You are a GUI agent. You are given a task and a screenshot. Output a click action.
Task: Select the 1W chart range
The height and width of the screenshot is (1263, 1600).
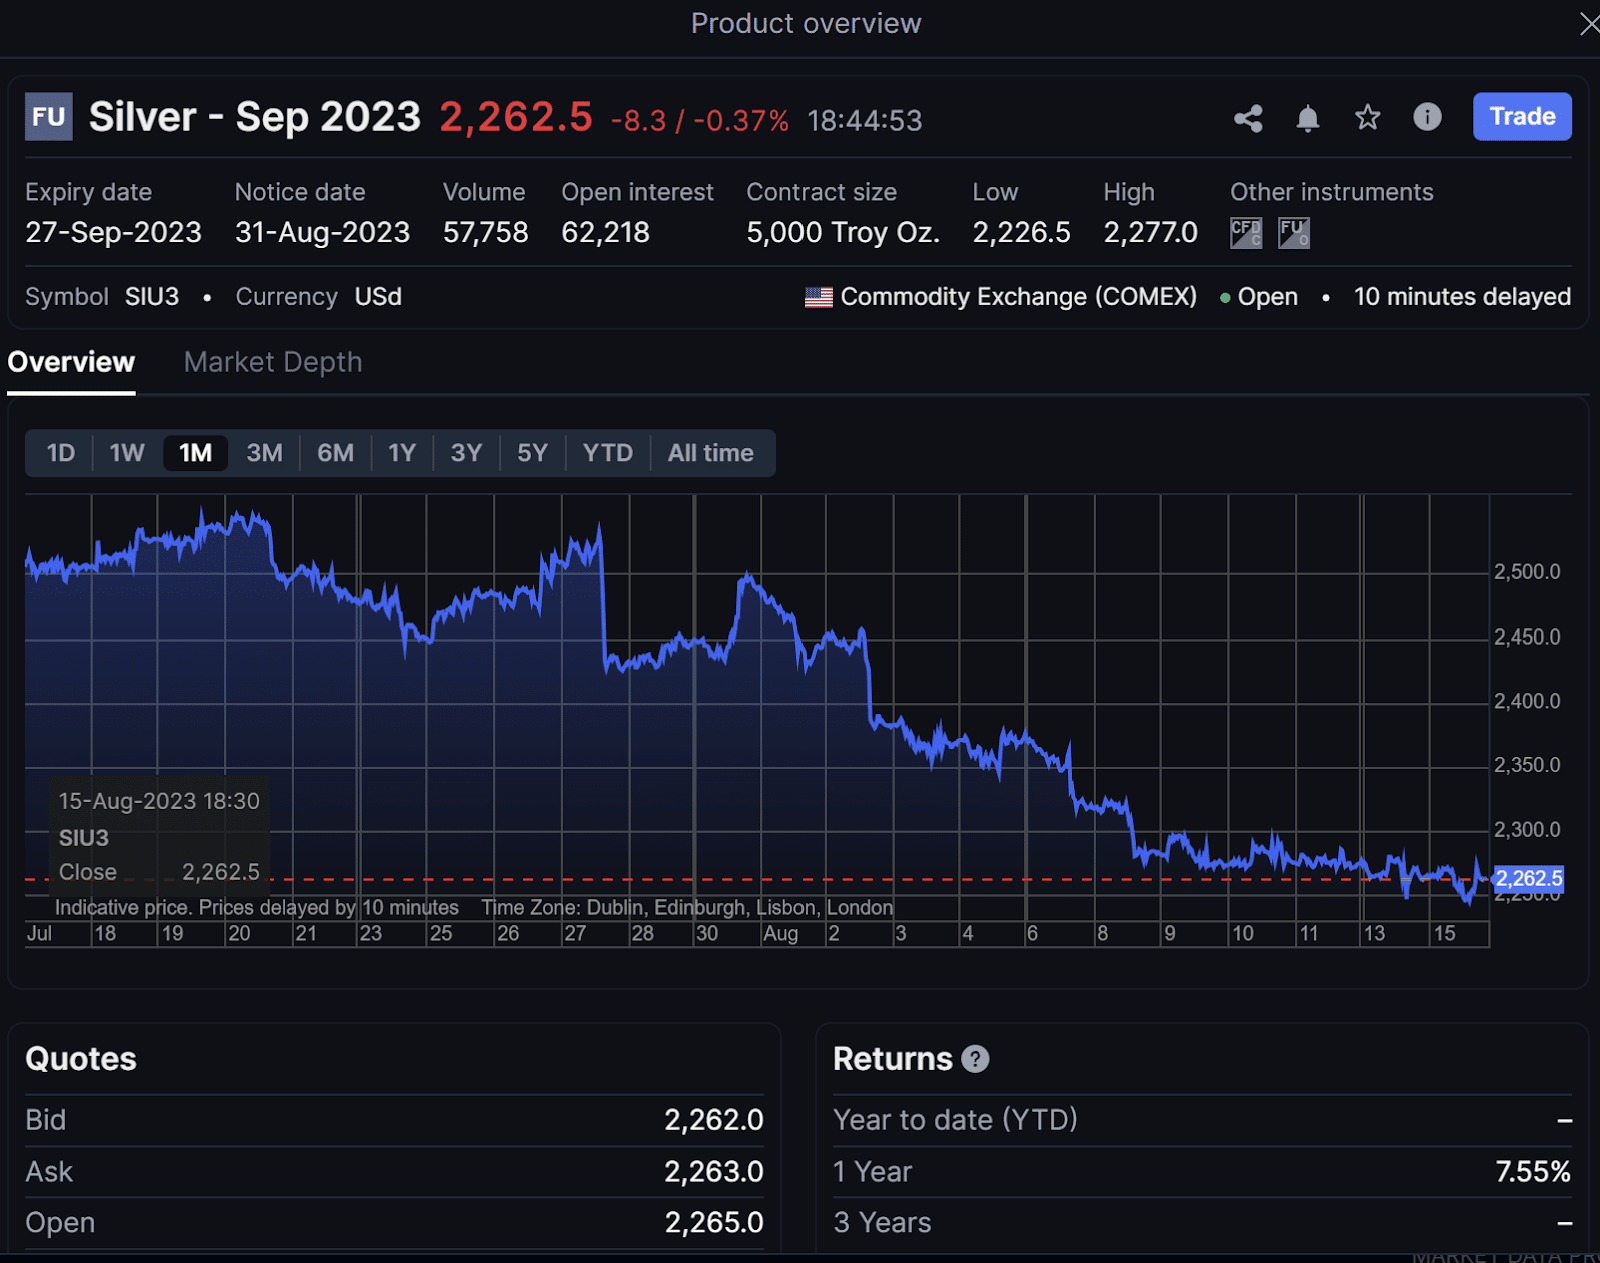click(127, 453)
